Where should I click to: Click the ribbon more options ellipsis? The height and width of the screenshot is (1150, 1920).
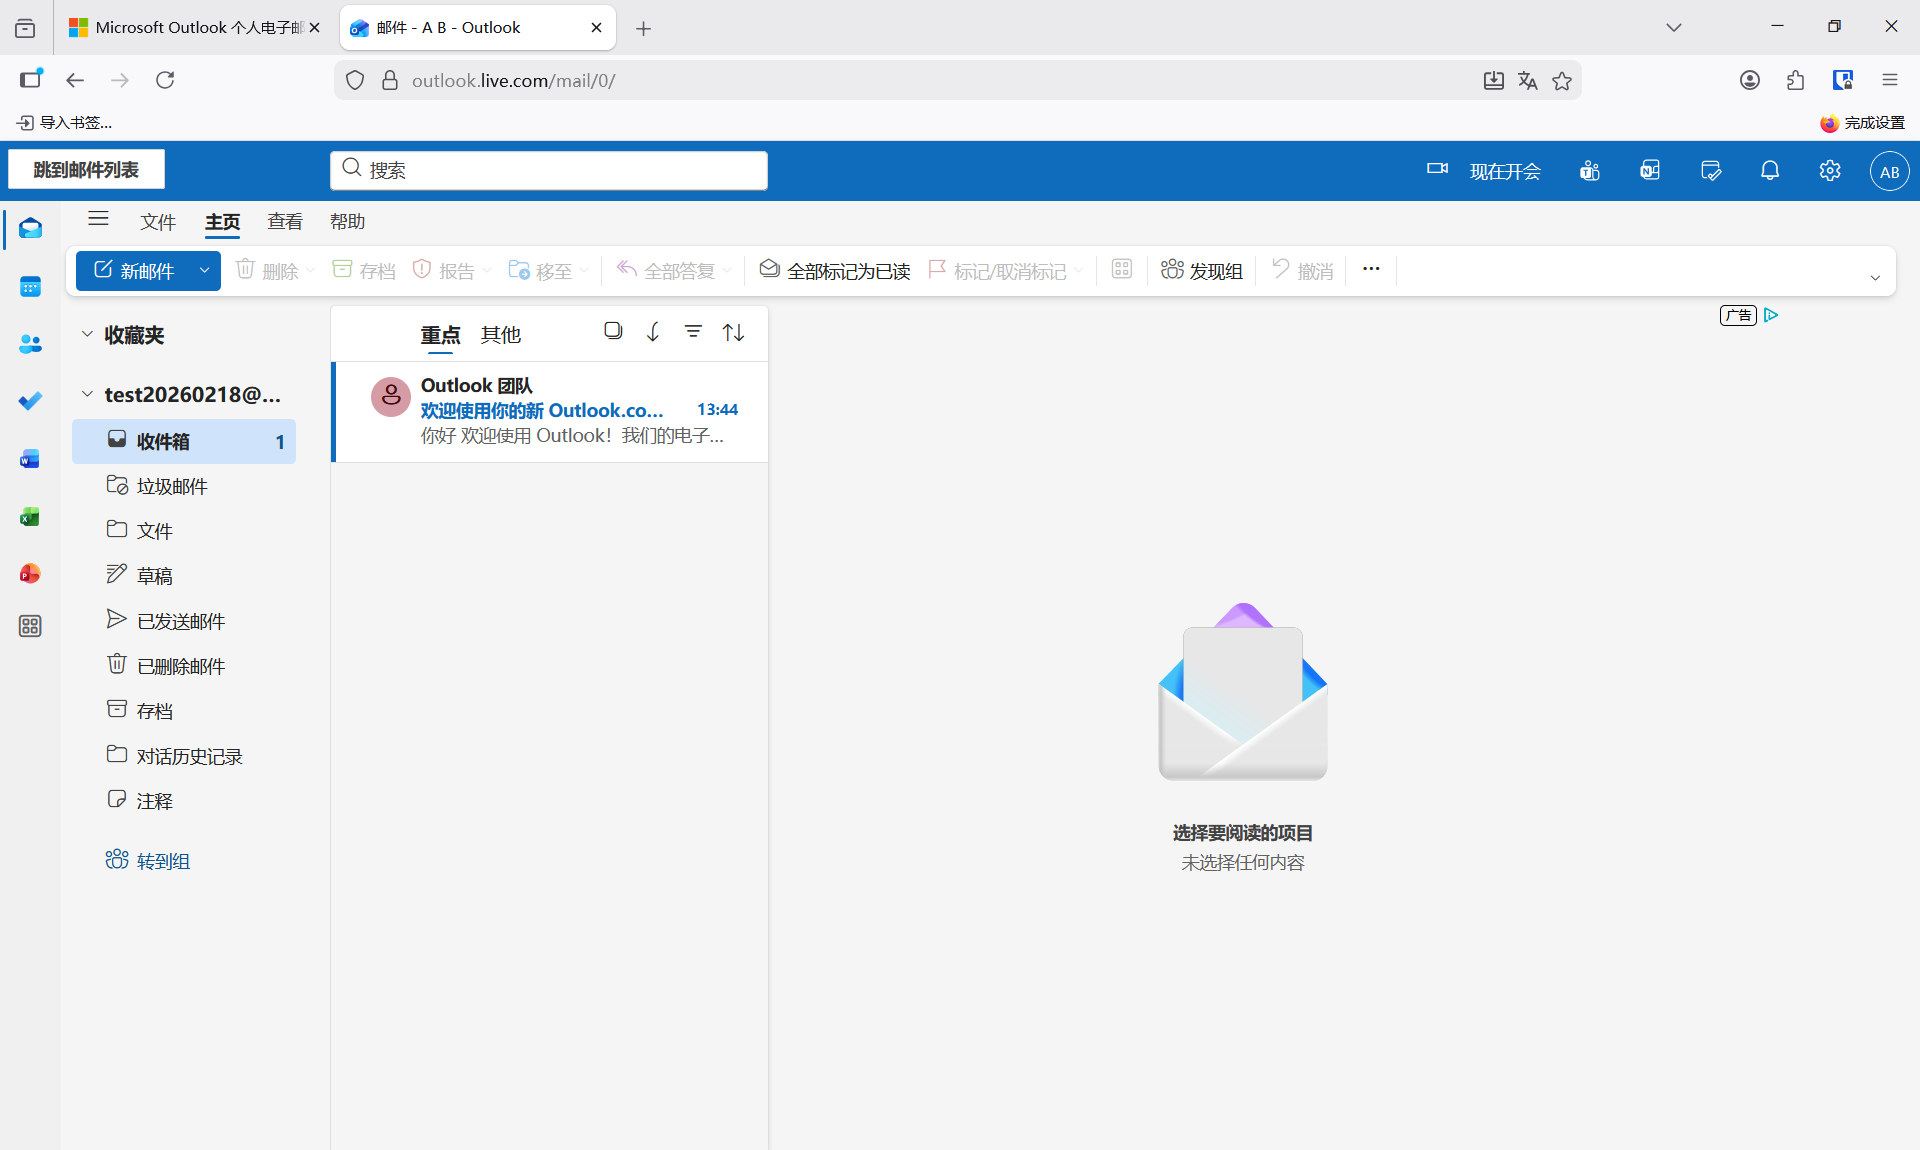[x=1371, y=269]
